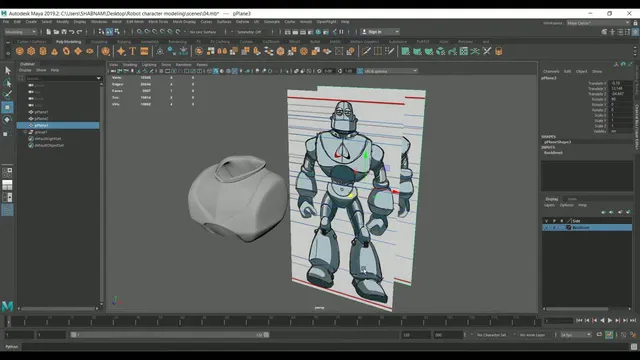Toggle the Channel Box display icon at top right
Screen dimensions: 640x360
point(636,32)
